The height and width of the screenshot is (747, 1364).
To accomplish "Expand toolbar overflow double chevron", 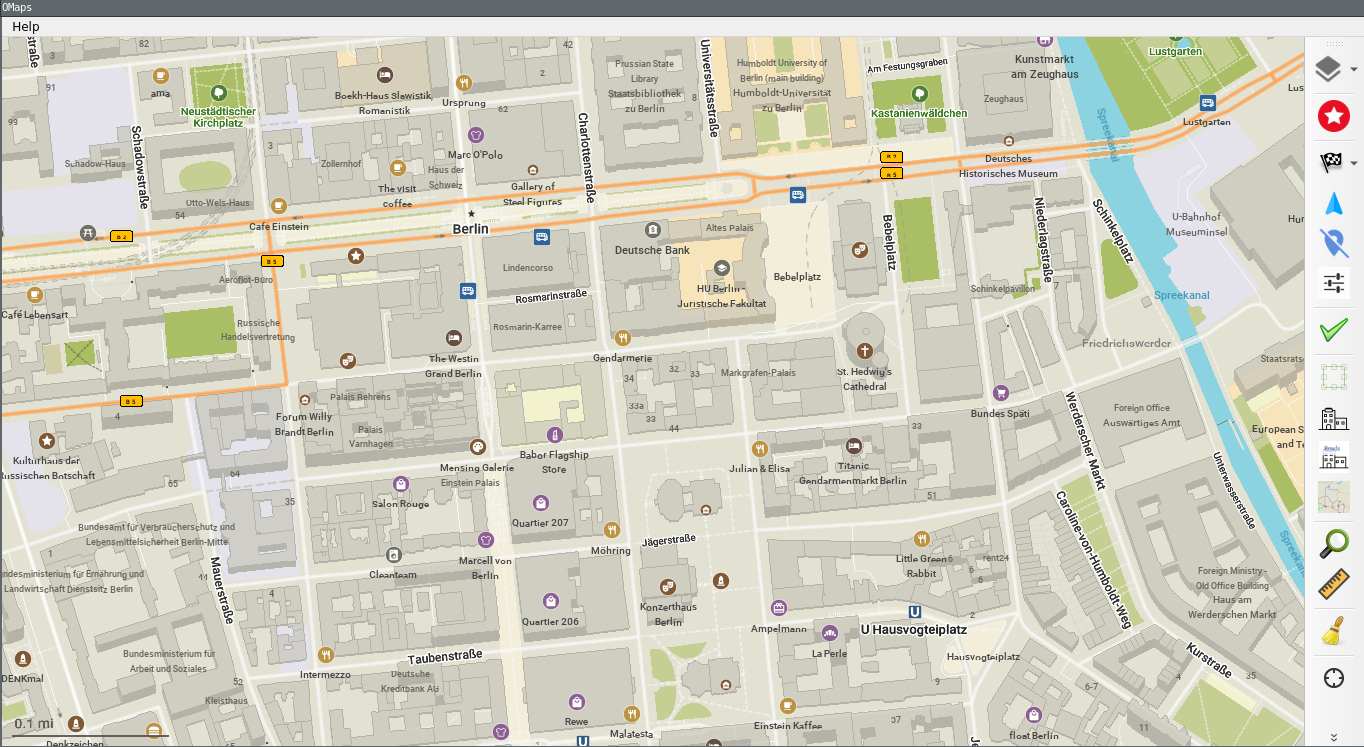I will tap(1333, 737).
